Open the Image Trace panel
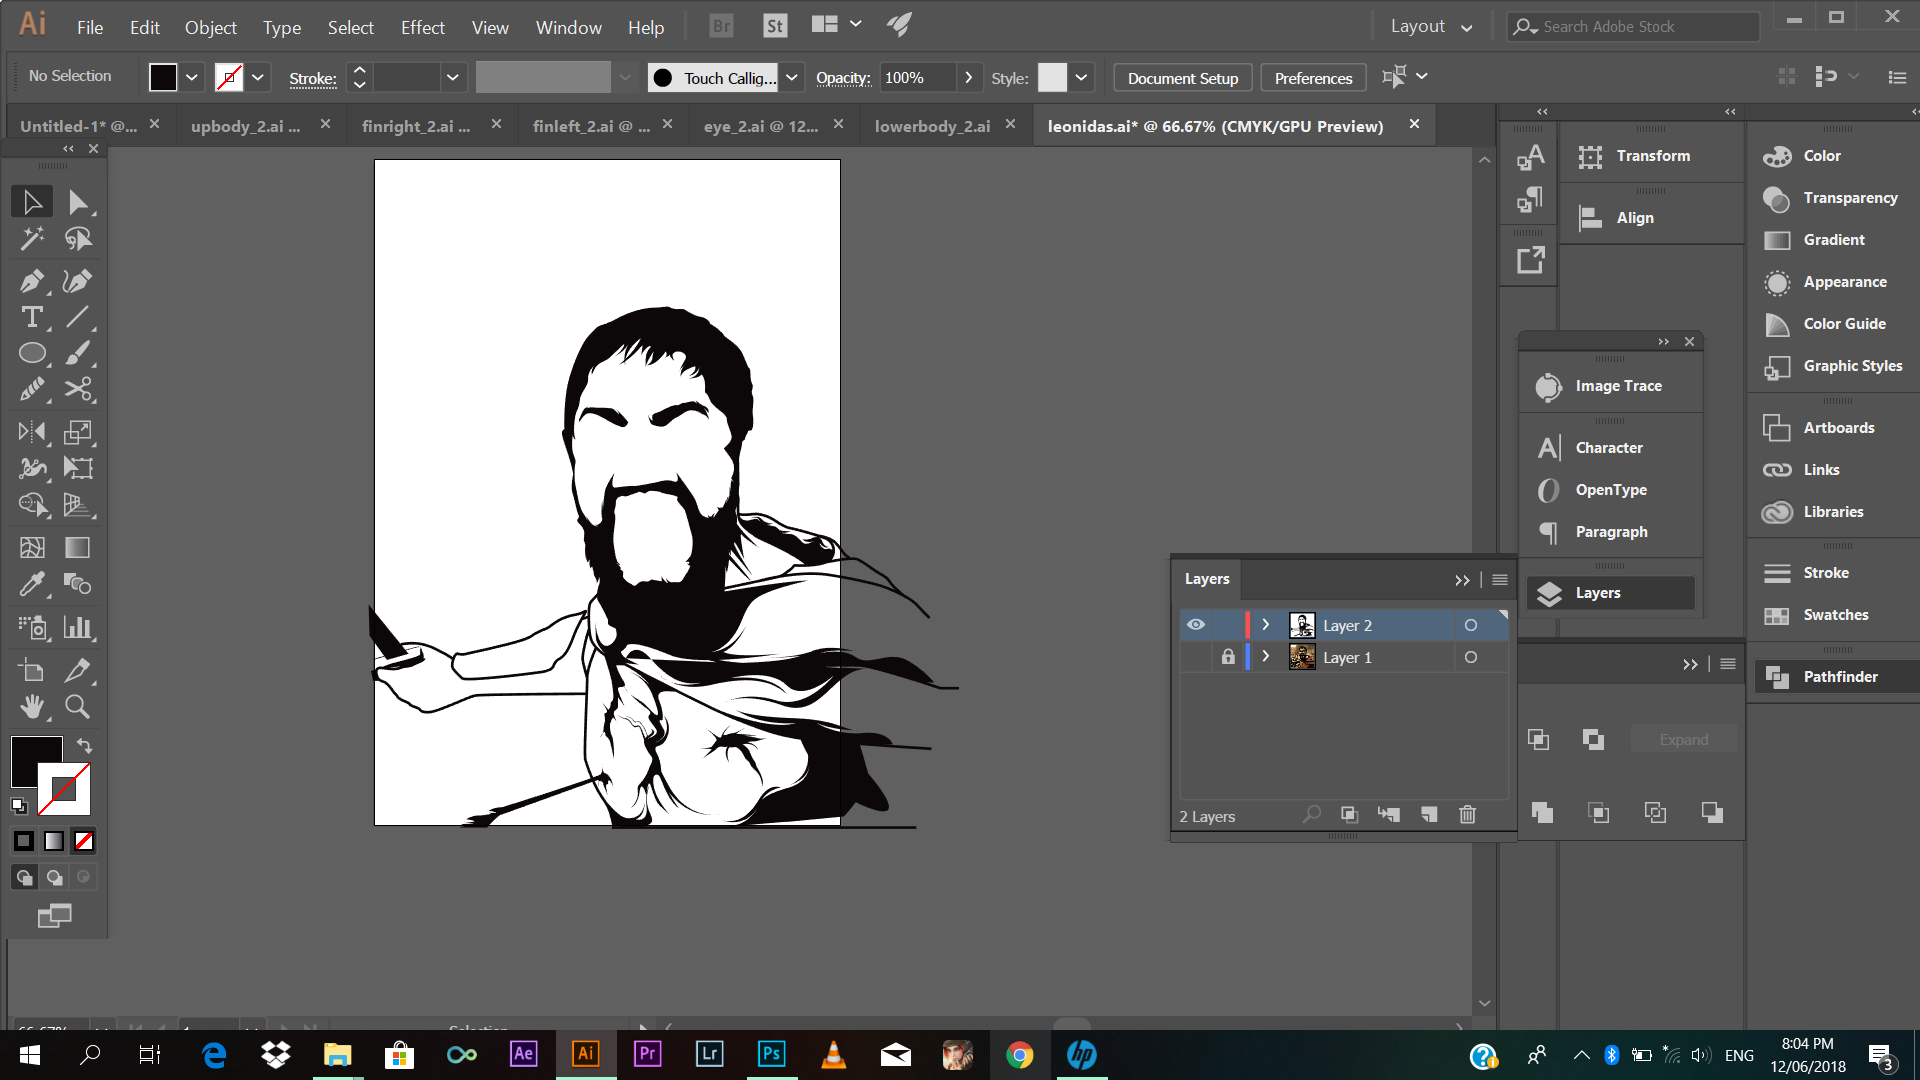The height and width of the screenshot is (1080, 1920). [x=1617, y=386]
